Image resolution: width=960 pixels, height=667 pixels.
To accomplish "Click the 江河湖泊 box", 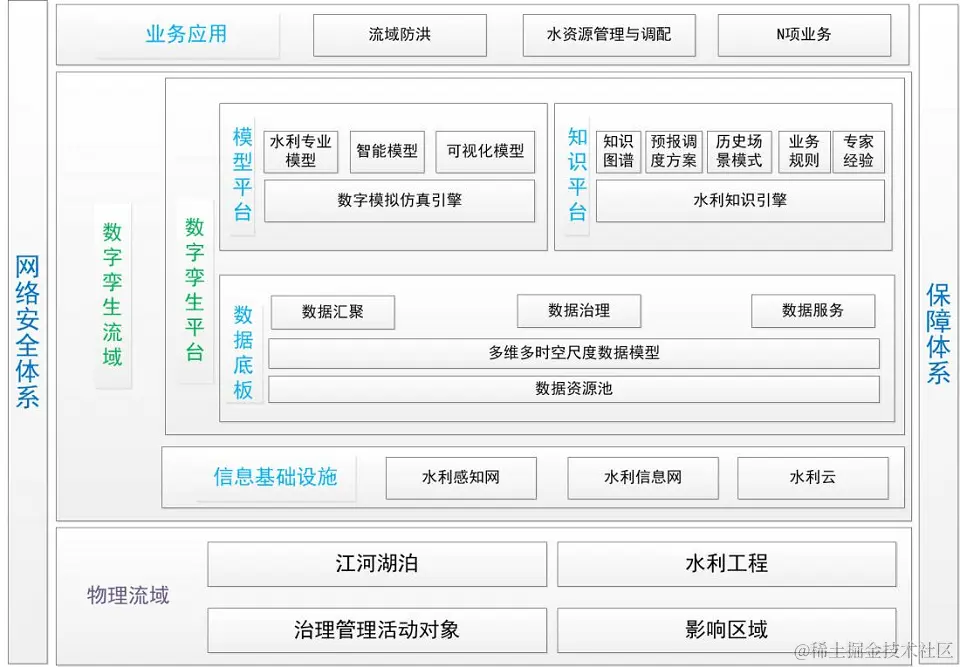I will tap(376, 563).
